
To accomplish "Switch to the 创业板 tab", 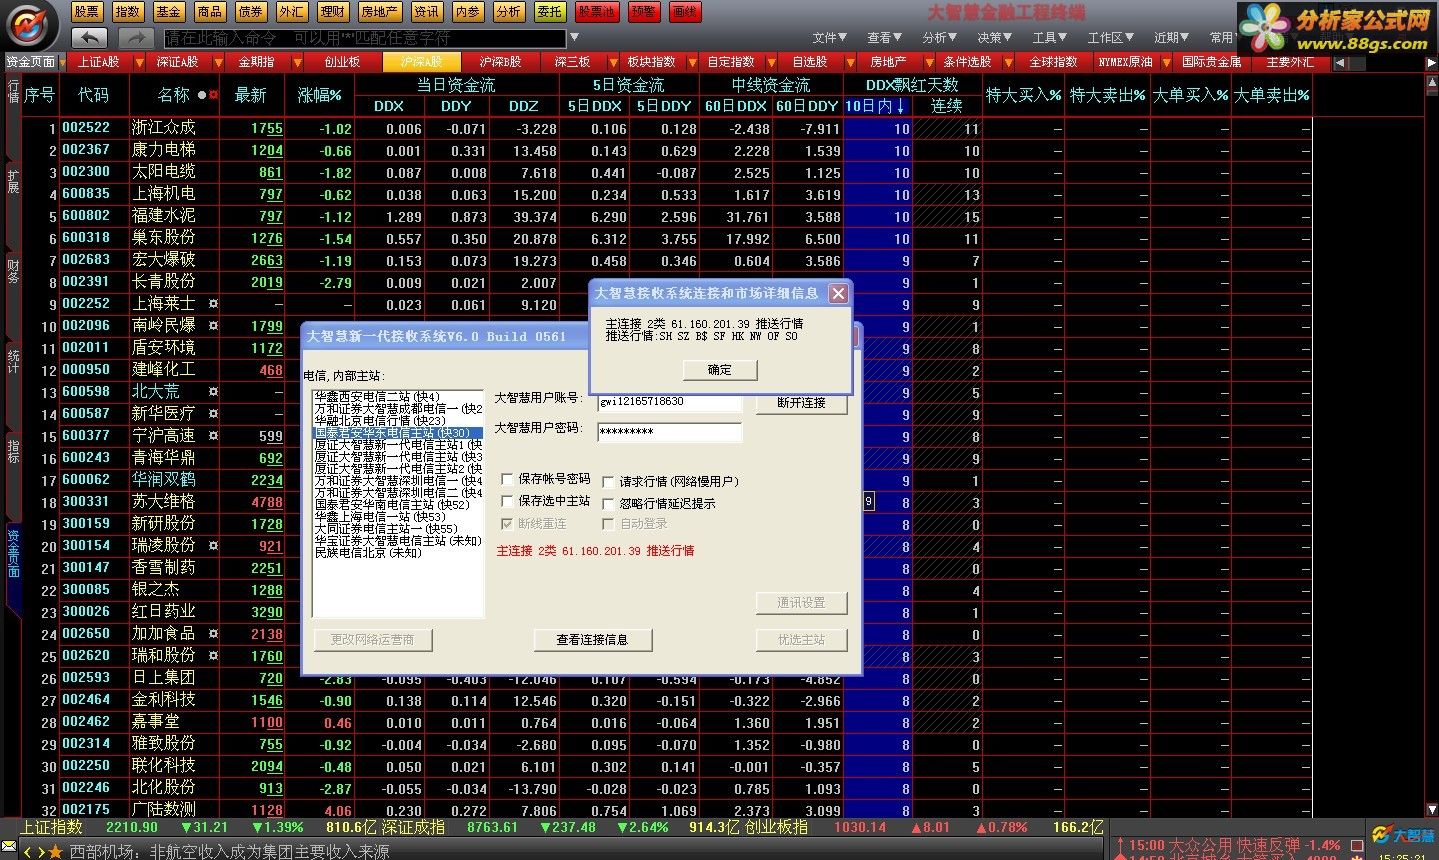I will click(342, 62).
